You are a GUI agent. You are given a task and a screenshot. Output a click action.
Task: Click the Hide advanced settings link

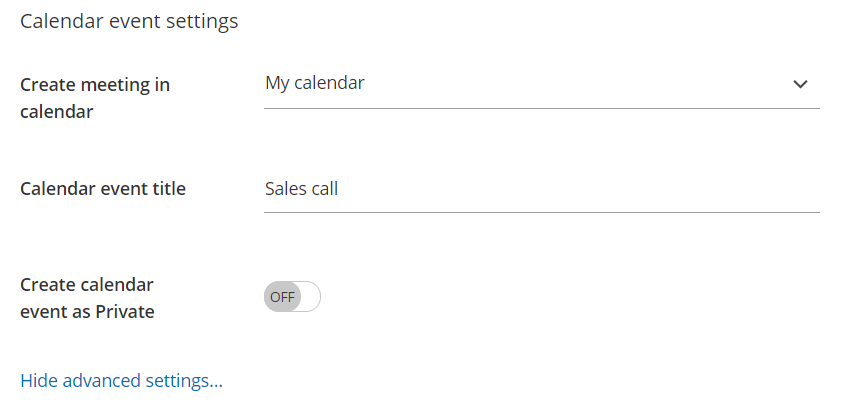(x=121, y=380)
